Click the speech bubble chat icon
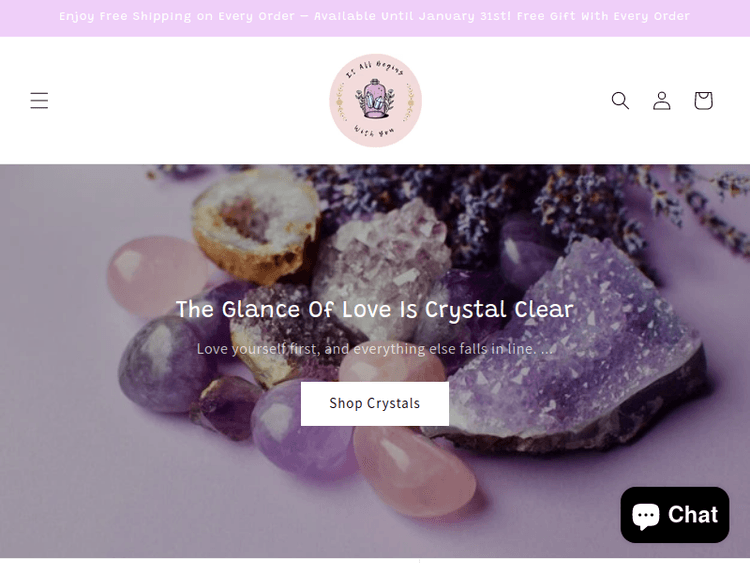Screen dimensions: 750x563 [x=646, y=516]
